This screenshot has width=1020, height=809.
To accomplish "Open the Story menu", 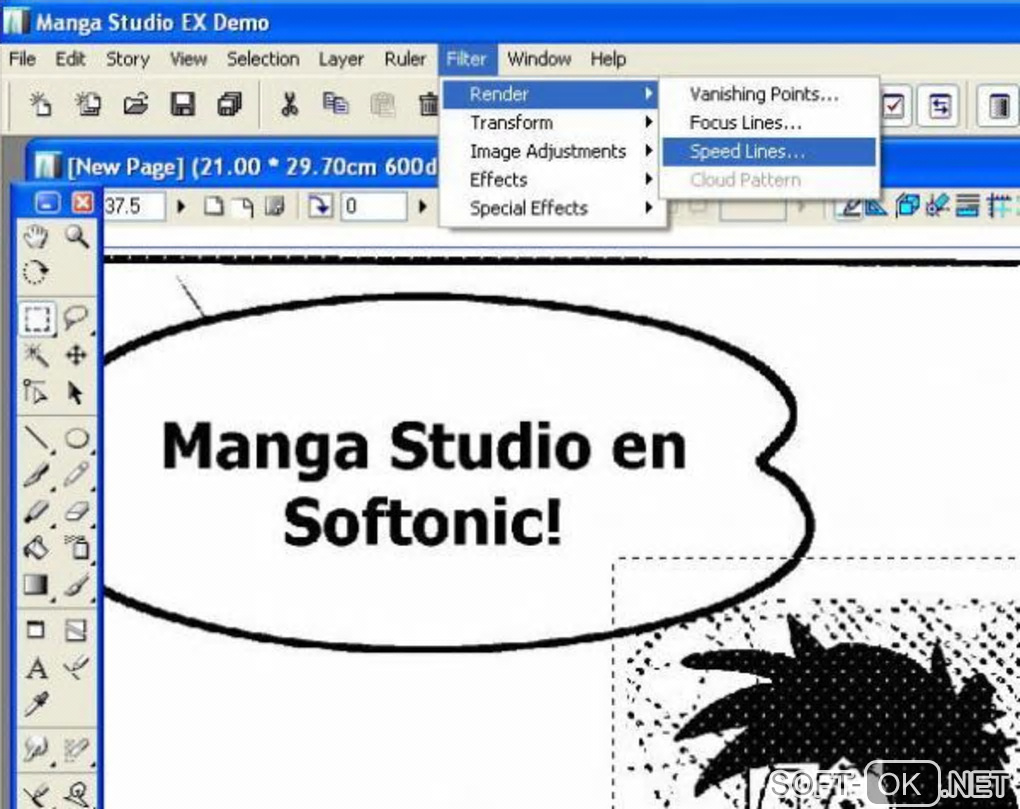I will click(128, 59).
